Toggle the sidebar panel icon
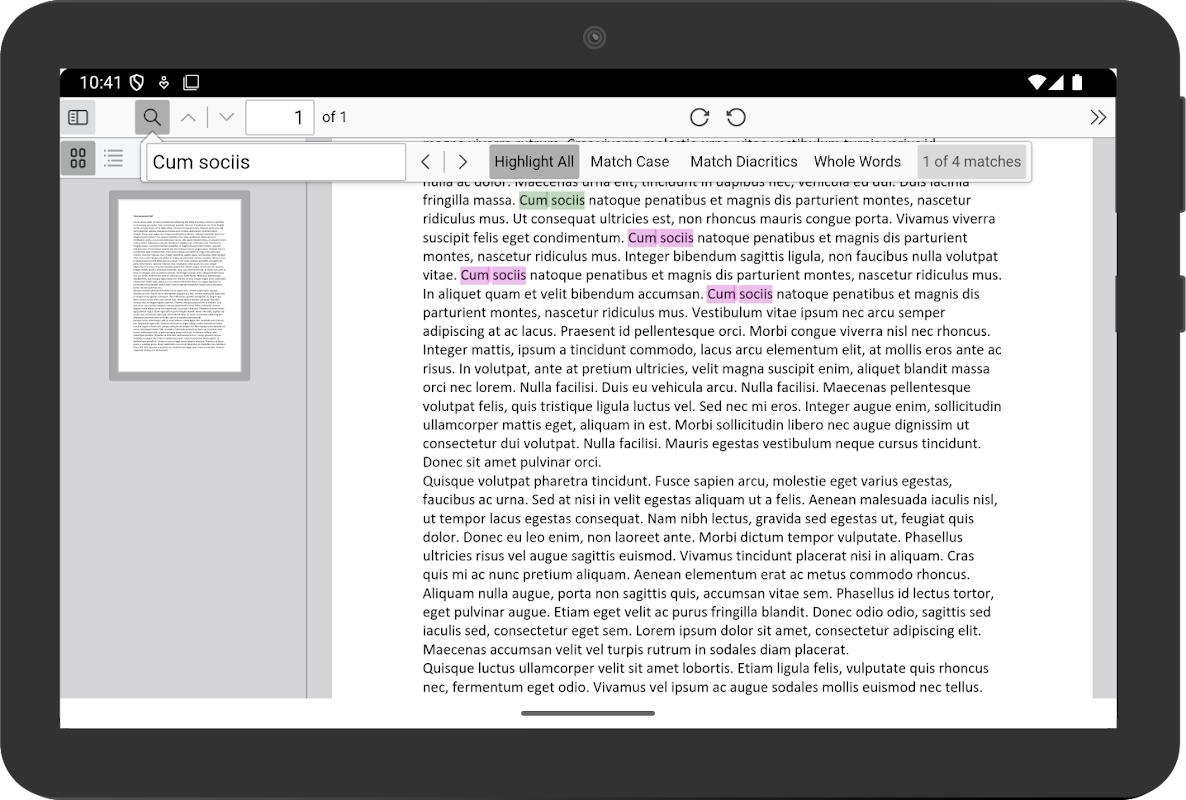The height and width of the screenshot is (800, 1186). coord(78,117)
